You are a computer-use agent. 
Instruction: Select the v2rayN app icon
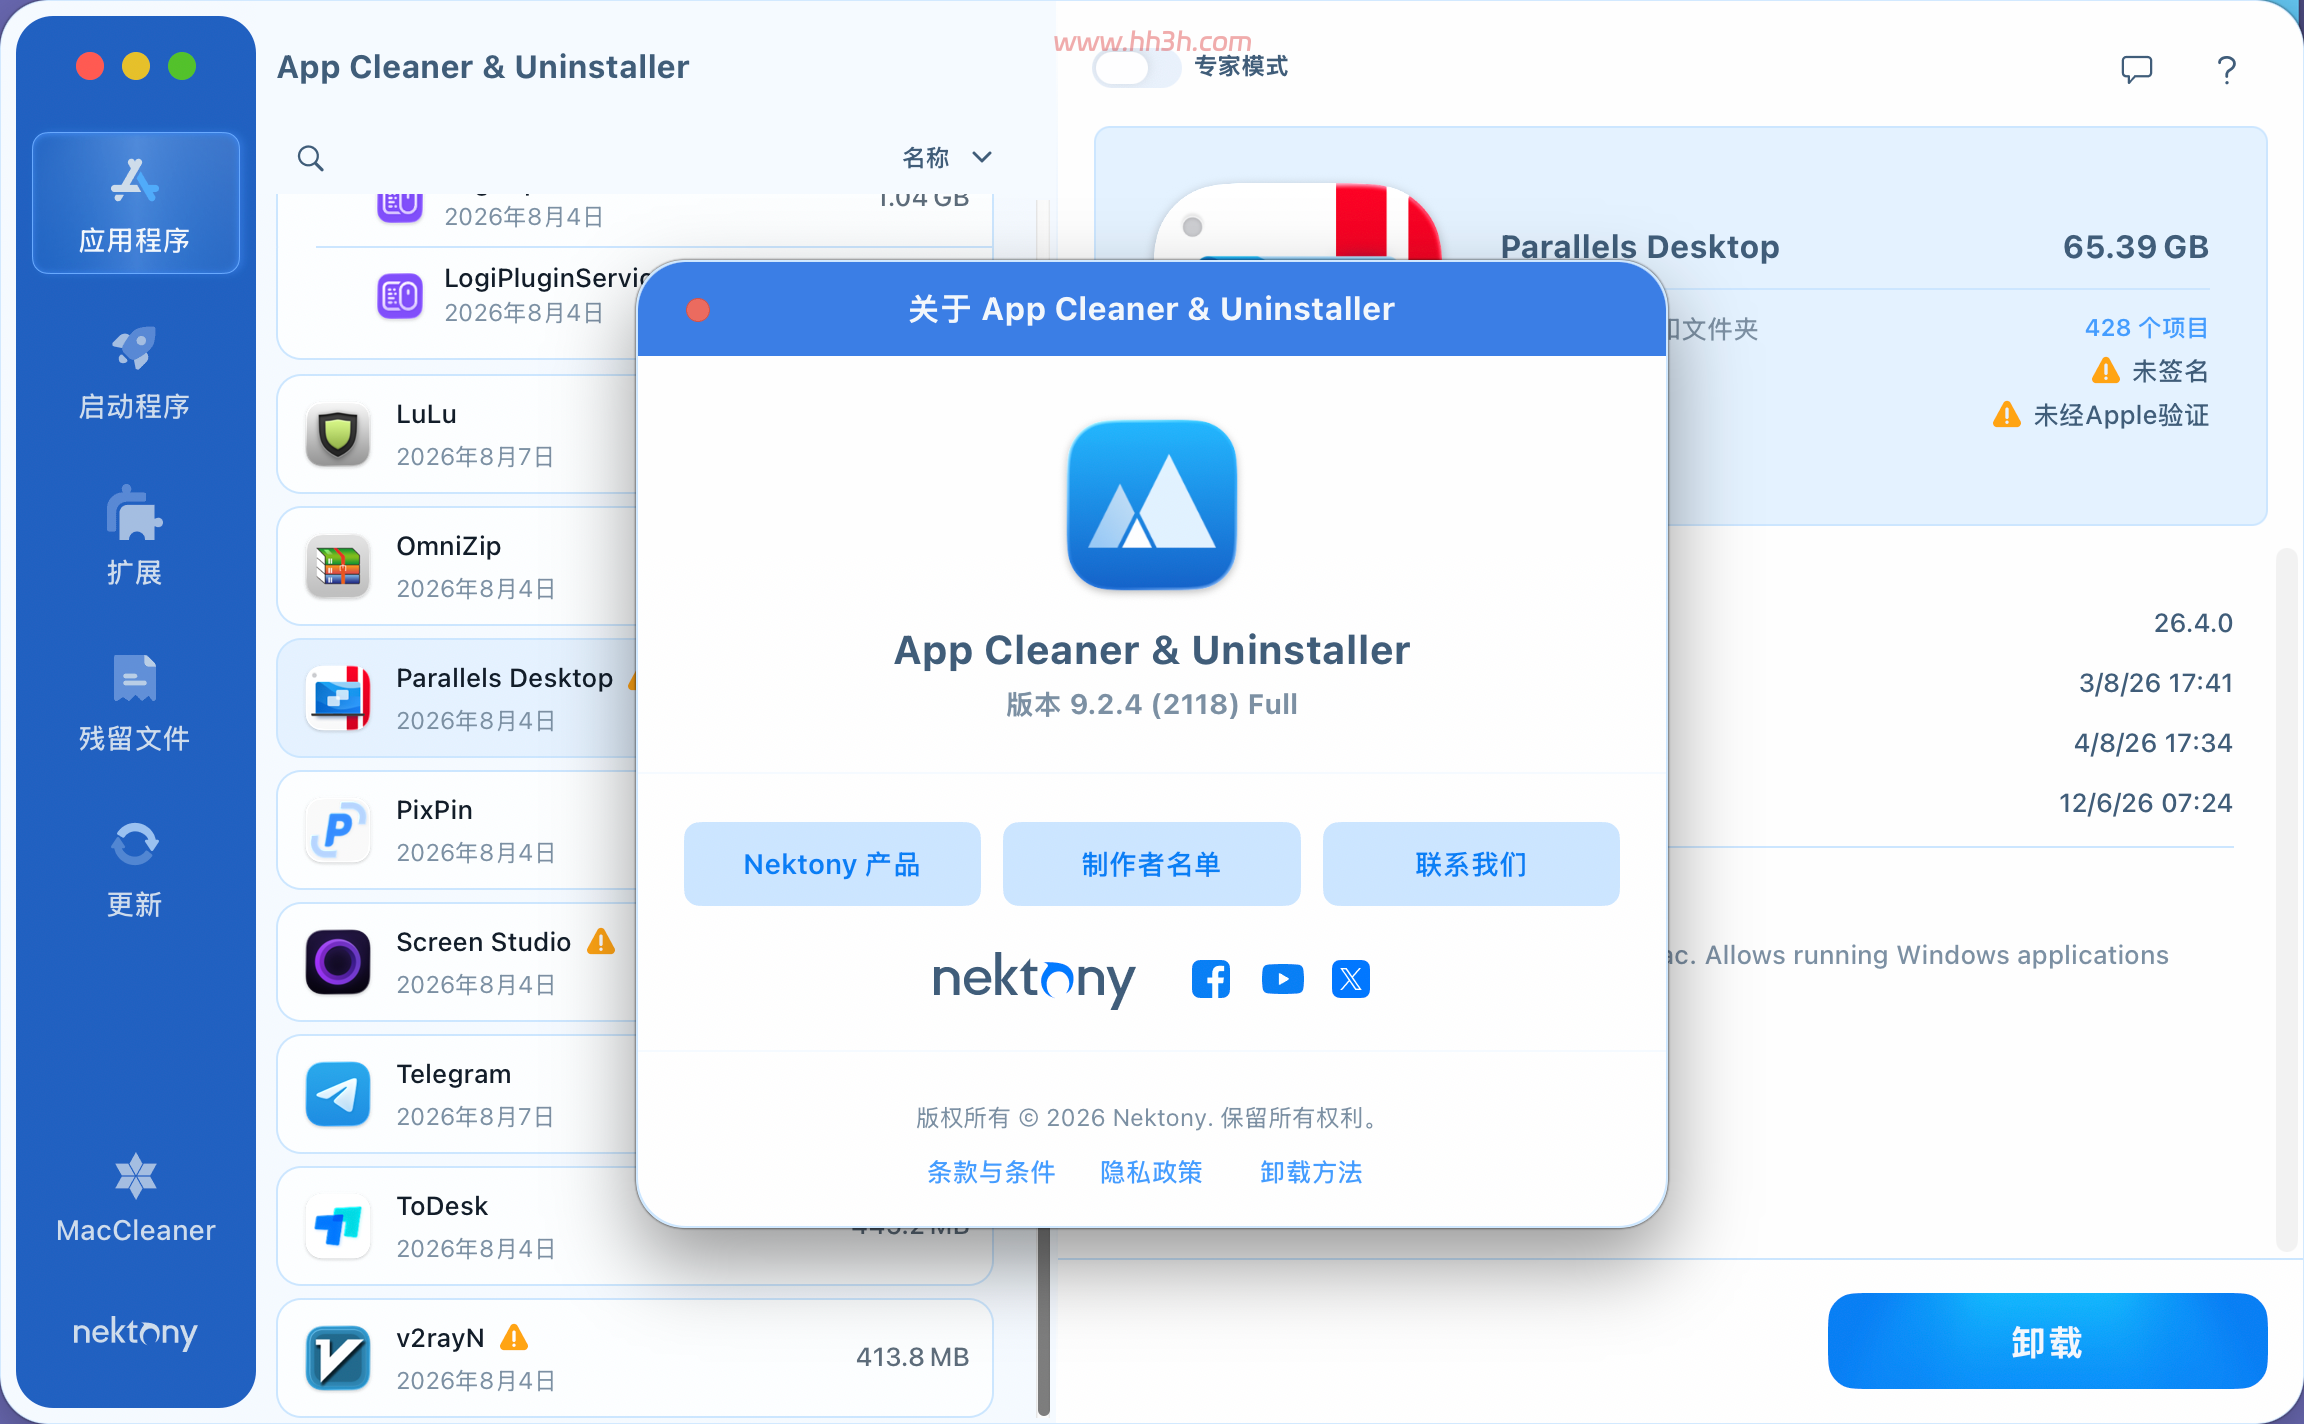[x=338, y=1359]
